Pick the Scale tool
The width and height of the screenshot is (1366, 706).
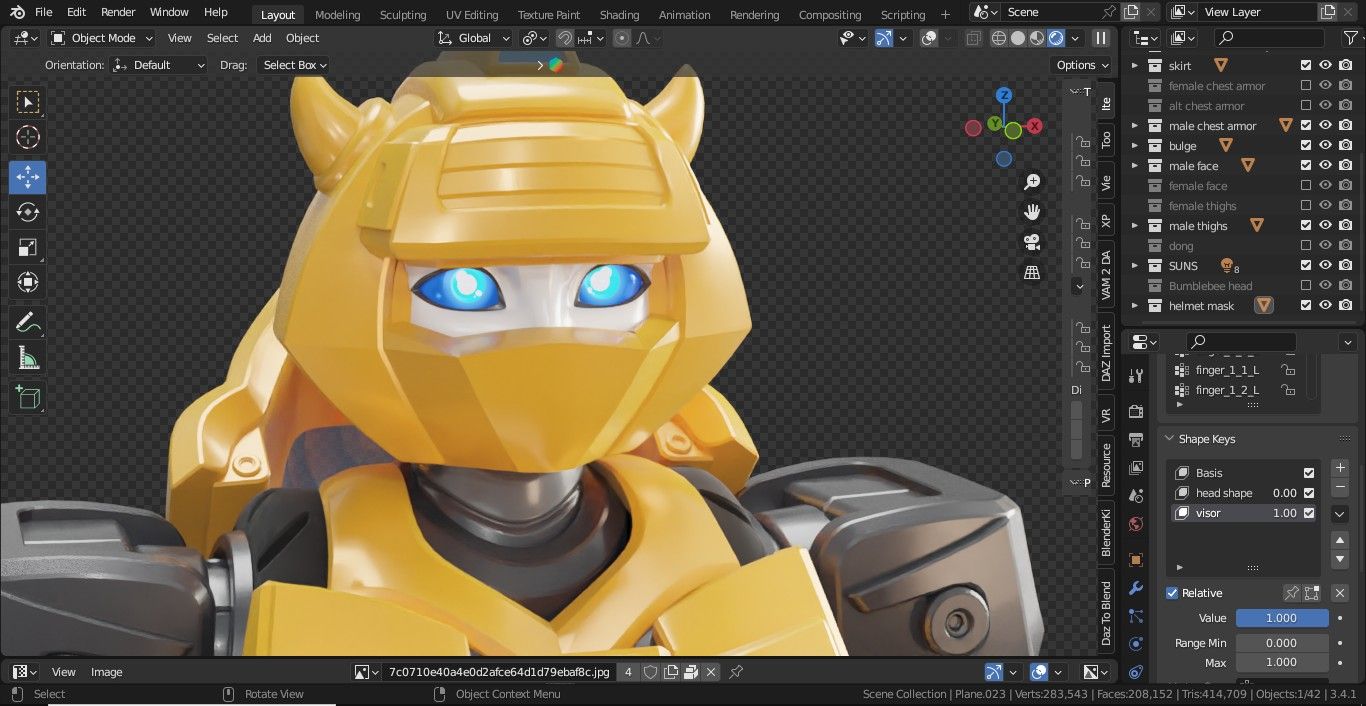[x=28, y=247]
